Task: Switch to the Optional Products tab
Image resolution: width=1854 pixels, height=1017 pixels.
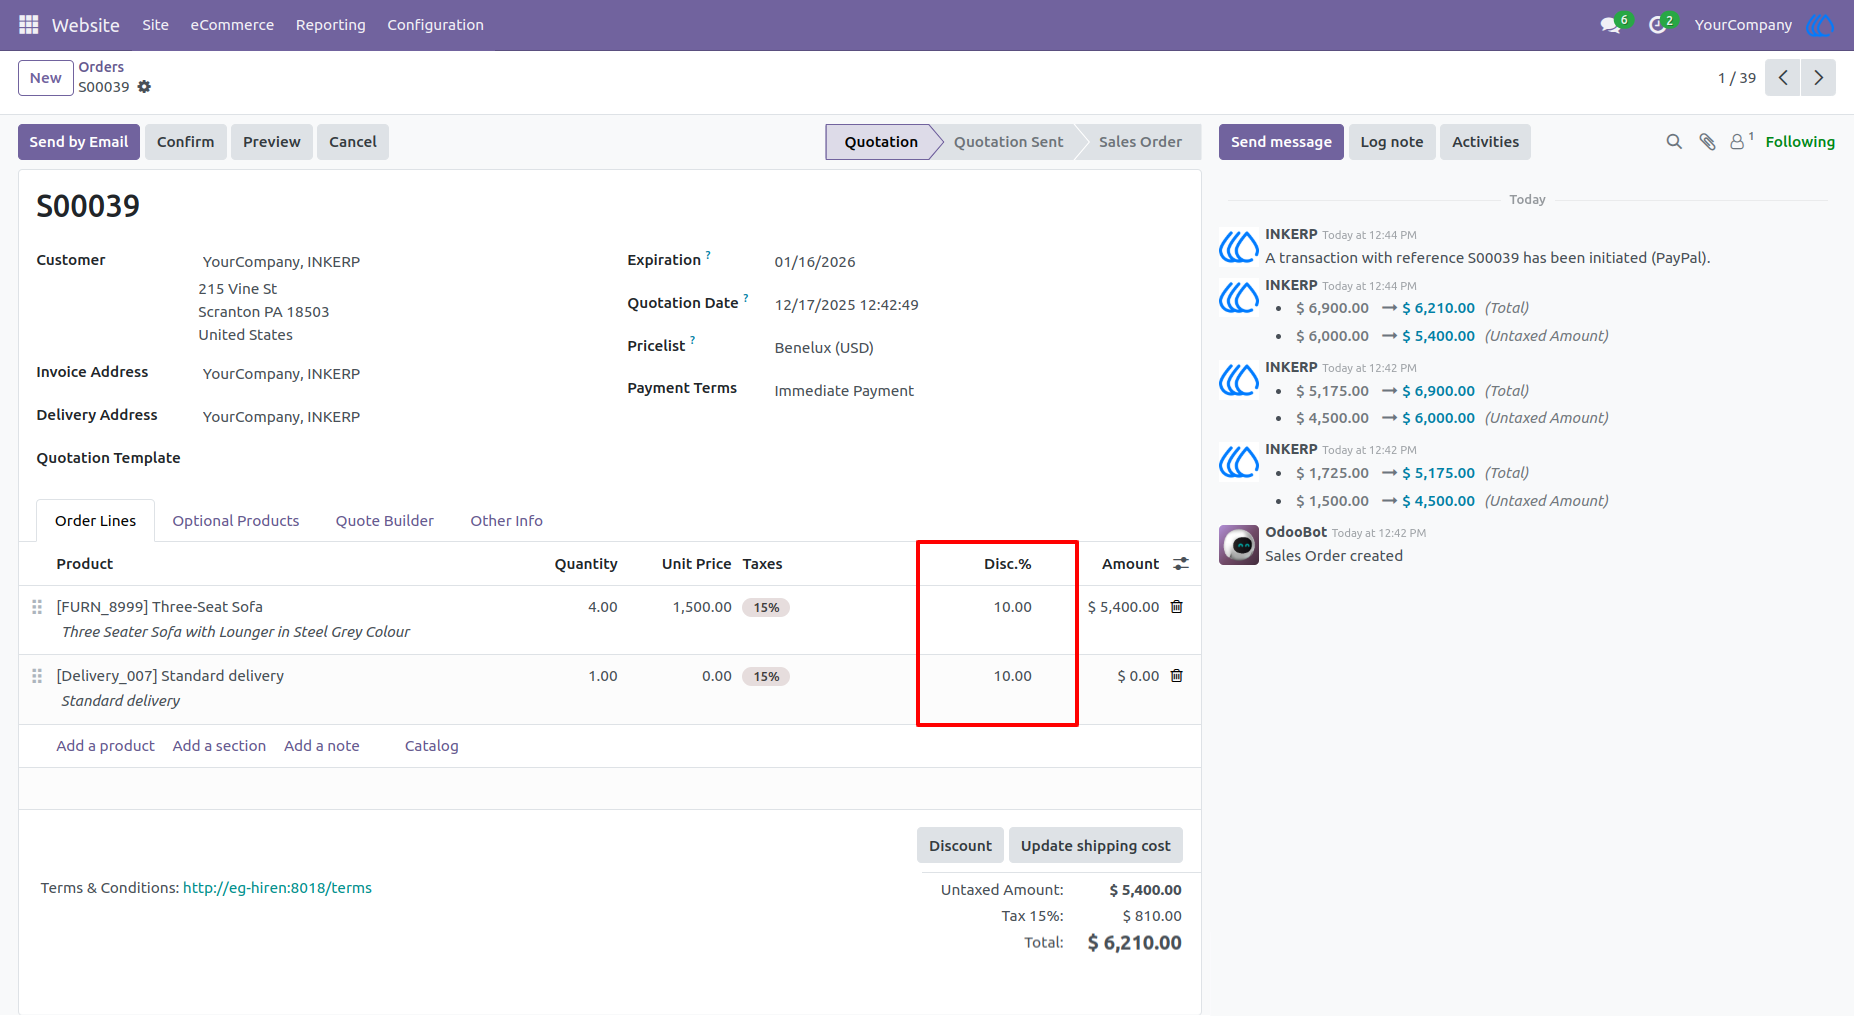Action: click(x=236, y=521)
